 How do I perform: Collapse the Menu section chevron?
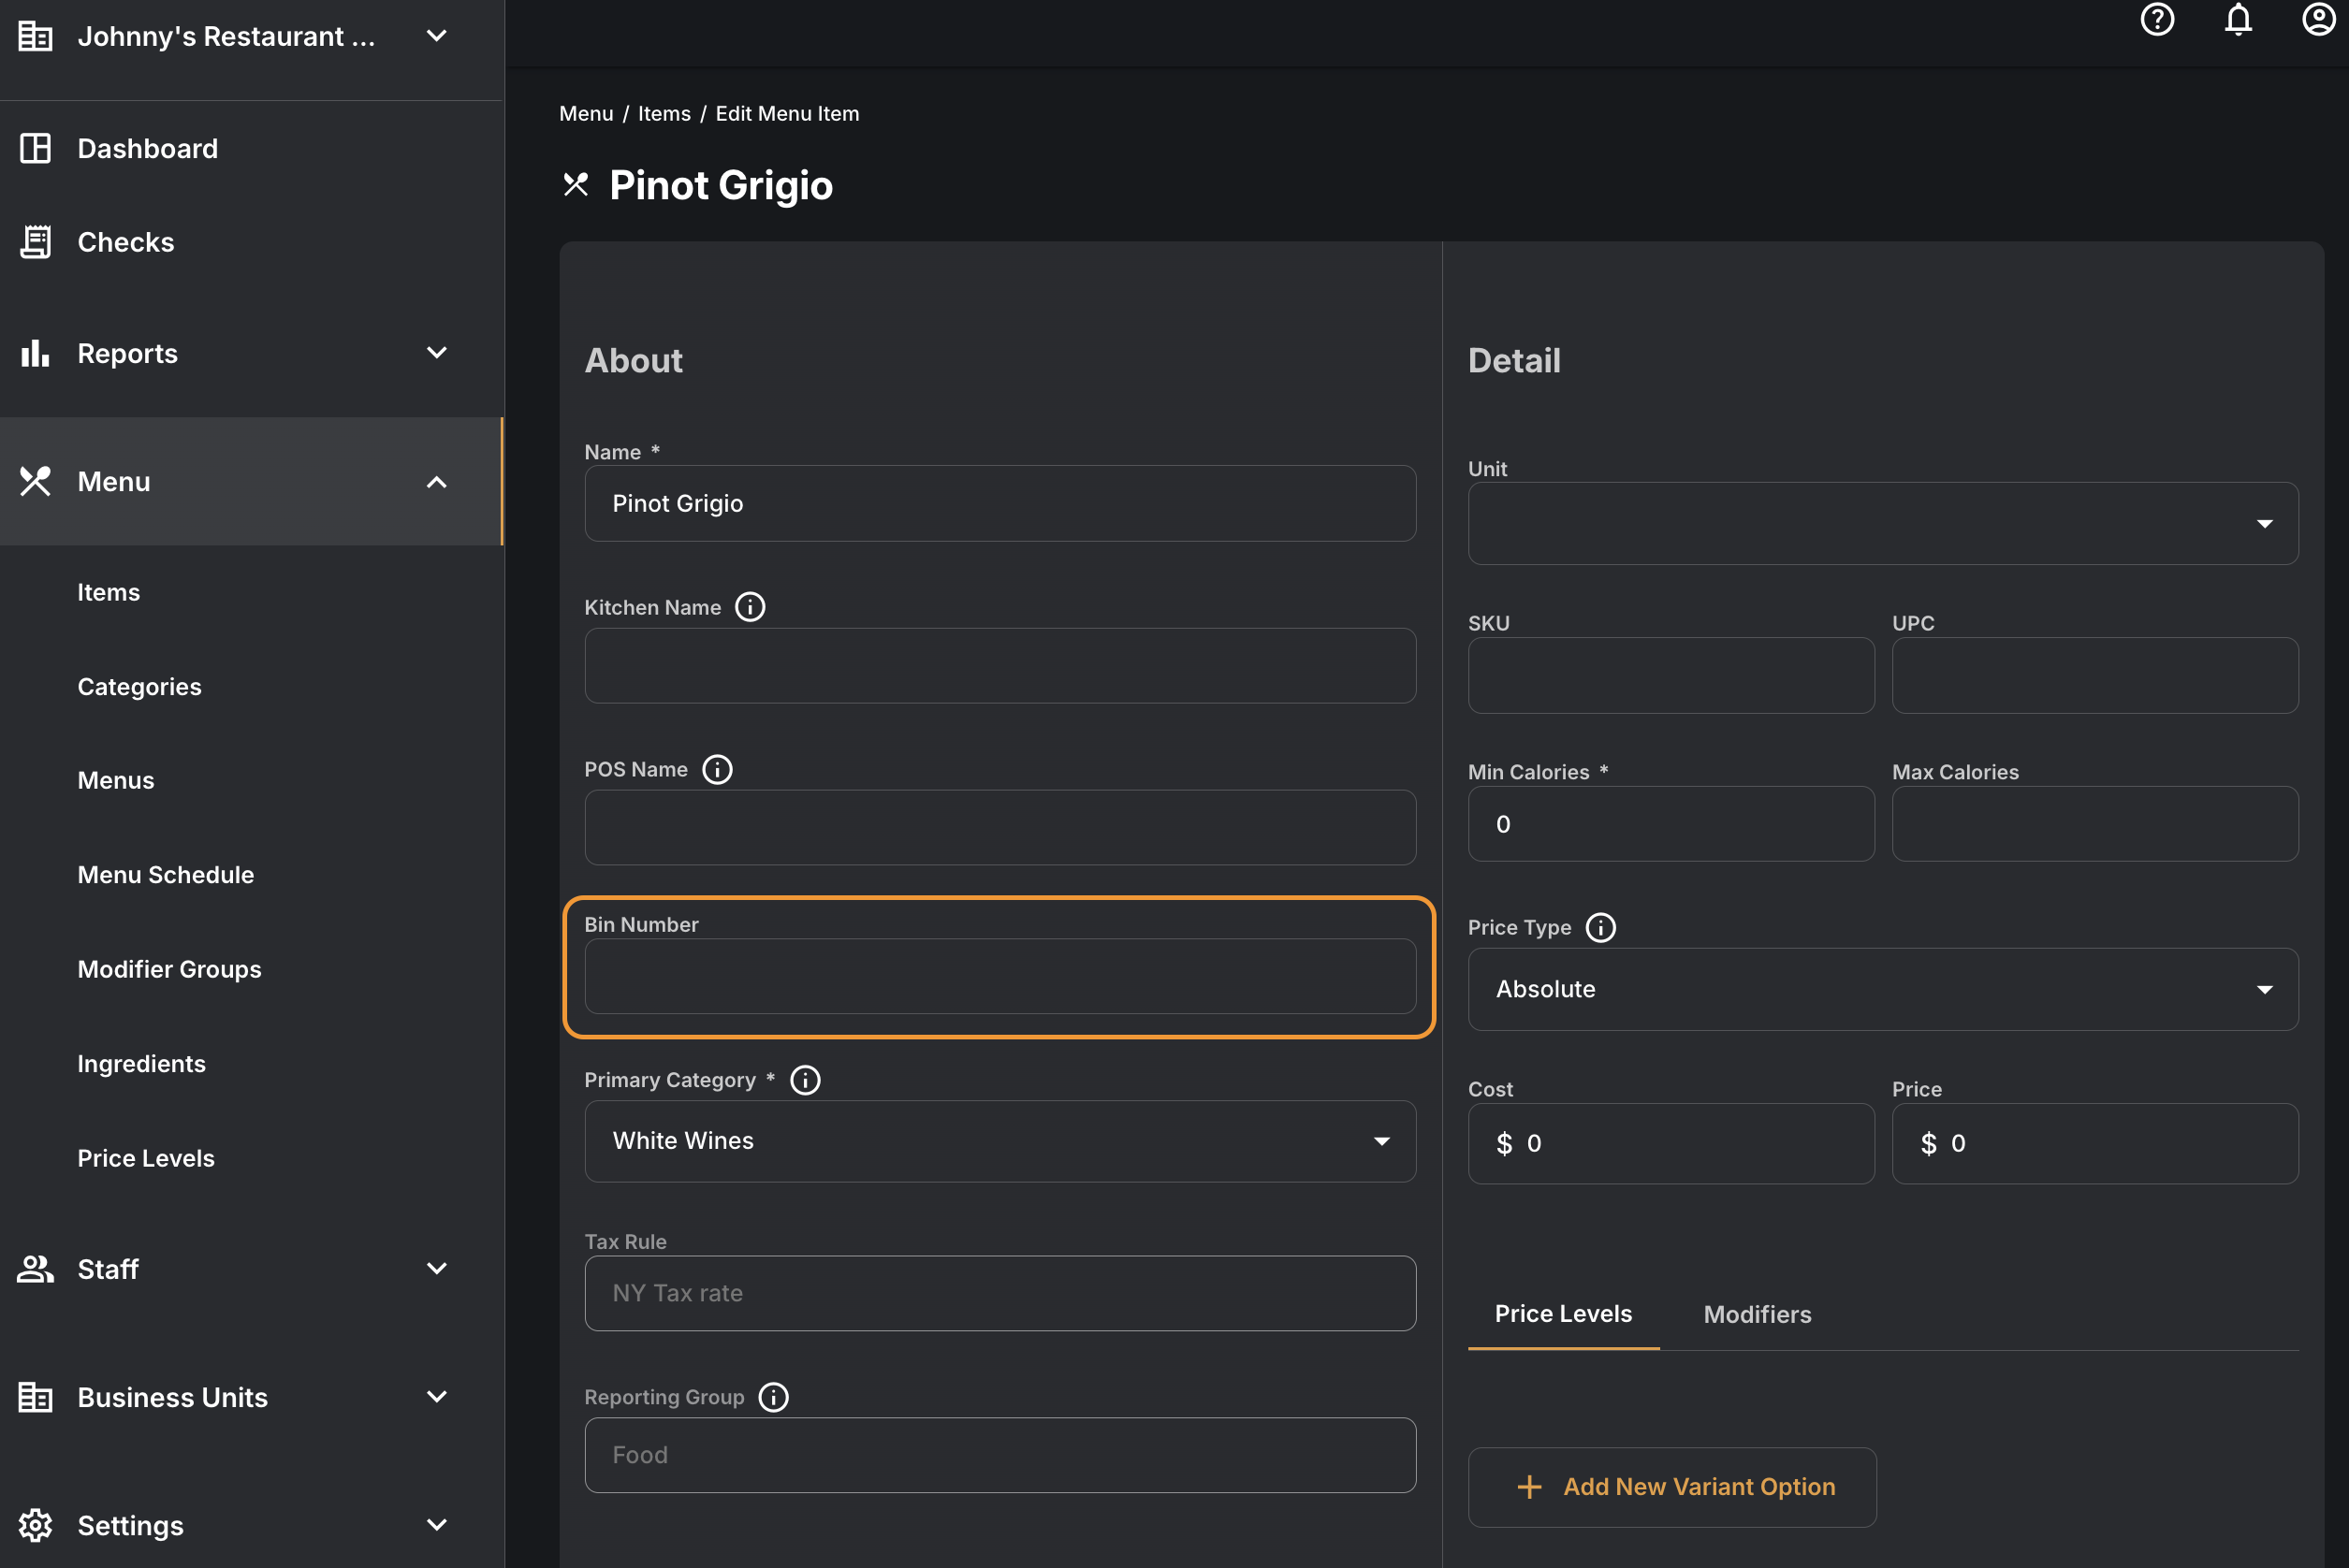coord(437,482)
